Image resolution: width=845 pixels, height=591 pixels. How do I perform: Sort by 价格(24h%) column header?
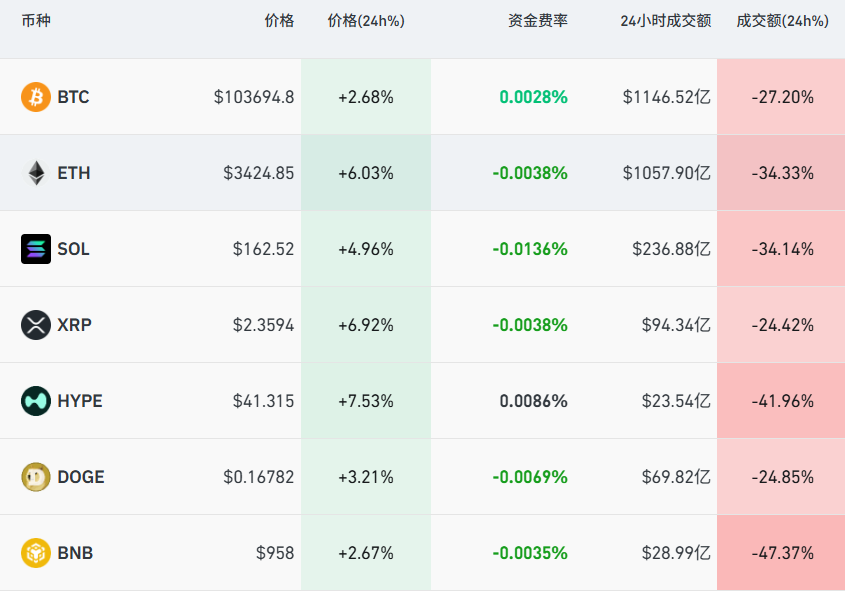point(366,21)
